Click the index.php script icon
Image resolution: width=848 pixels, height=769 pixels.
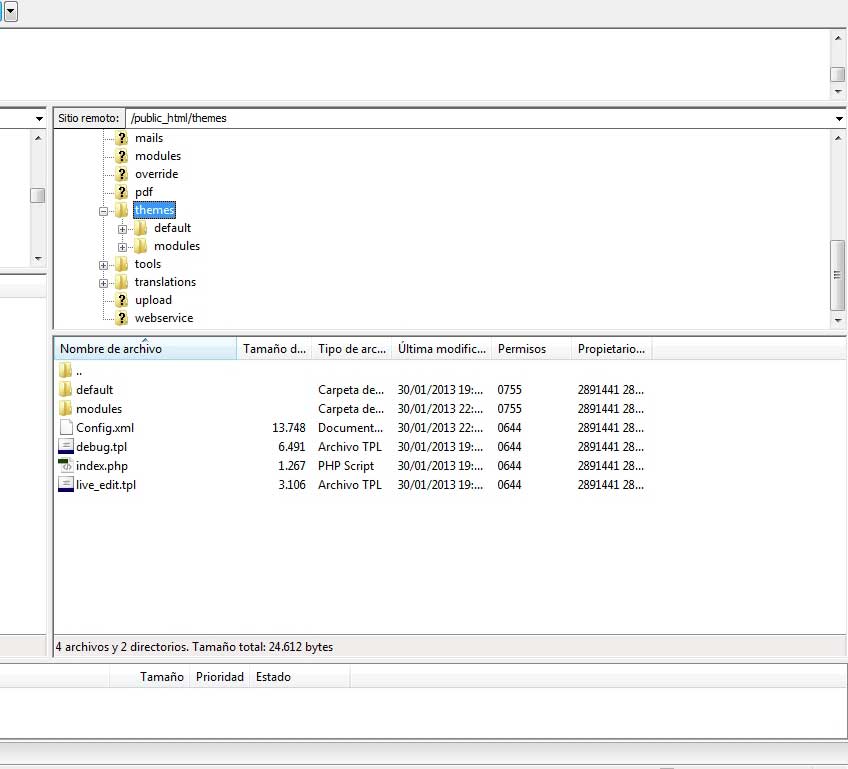[x=66, y=465]
